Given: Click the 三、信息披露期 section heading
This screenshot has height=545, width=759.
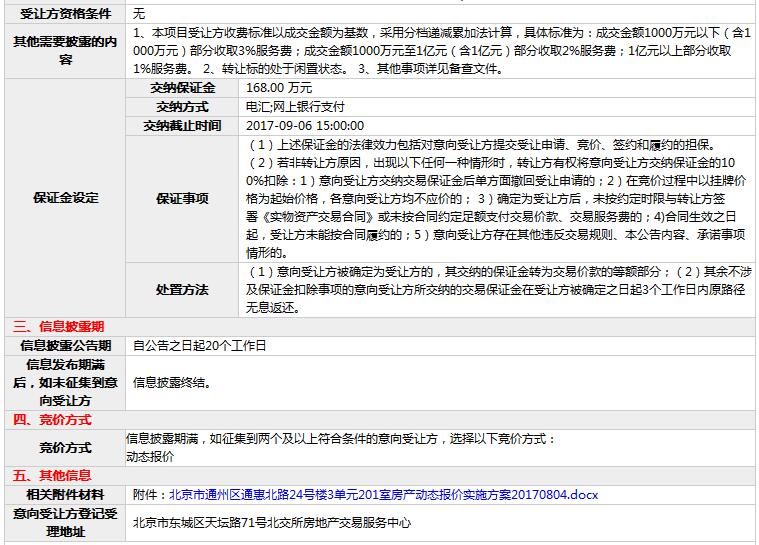Looking at the screenshot, I should [57, 326].
